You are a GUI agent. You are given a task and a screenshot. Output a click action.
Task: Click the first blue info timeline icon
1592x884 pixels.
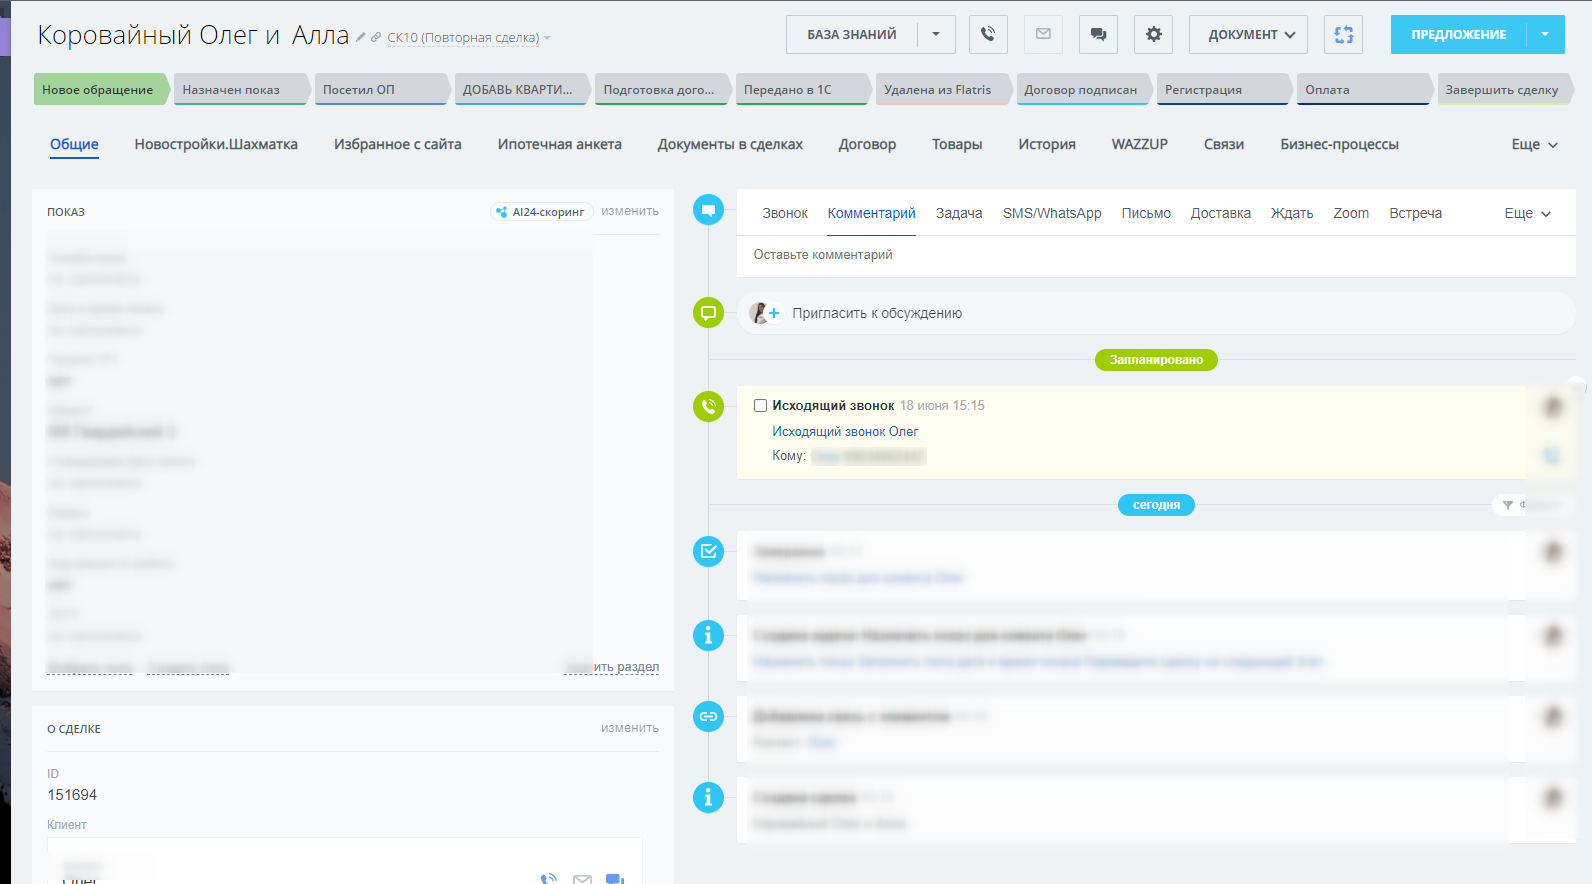coord(708,635)
